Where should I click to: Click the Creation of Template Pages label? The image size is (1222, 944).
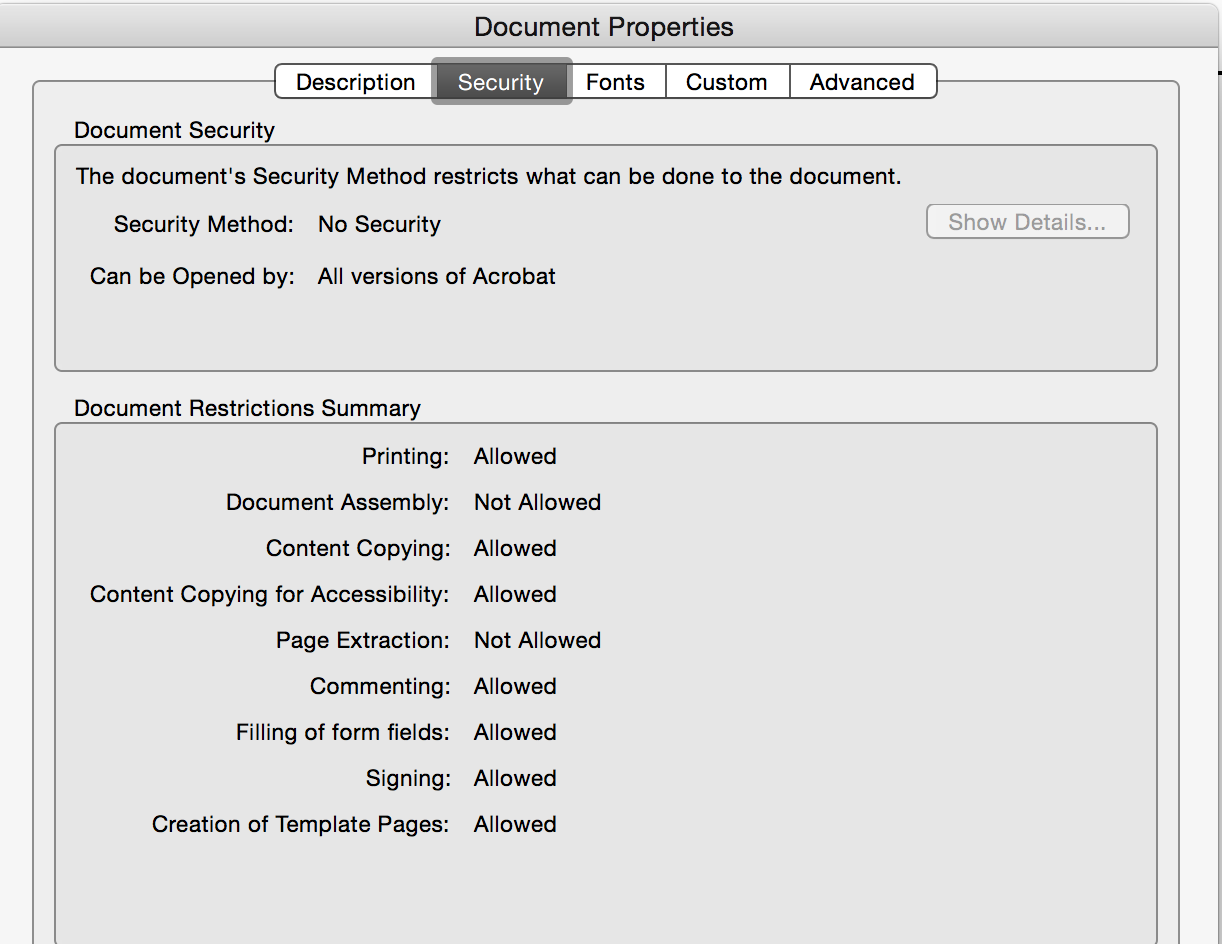click(300, 824)
